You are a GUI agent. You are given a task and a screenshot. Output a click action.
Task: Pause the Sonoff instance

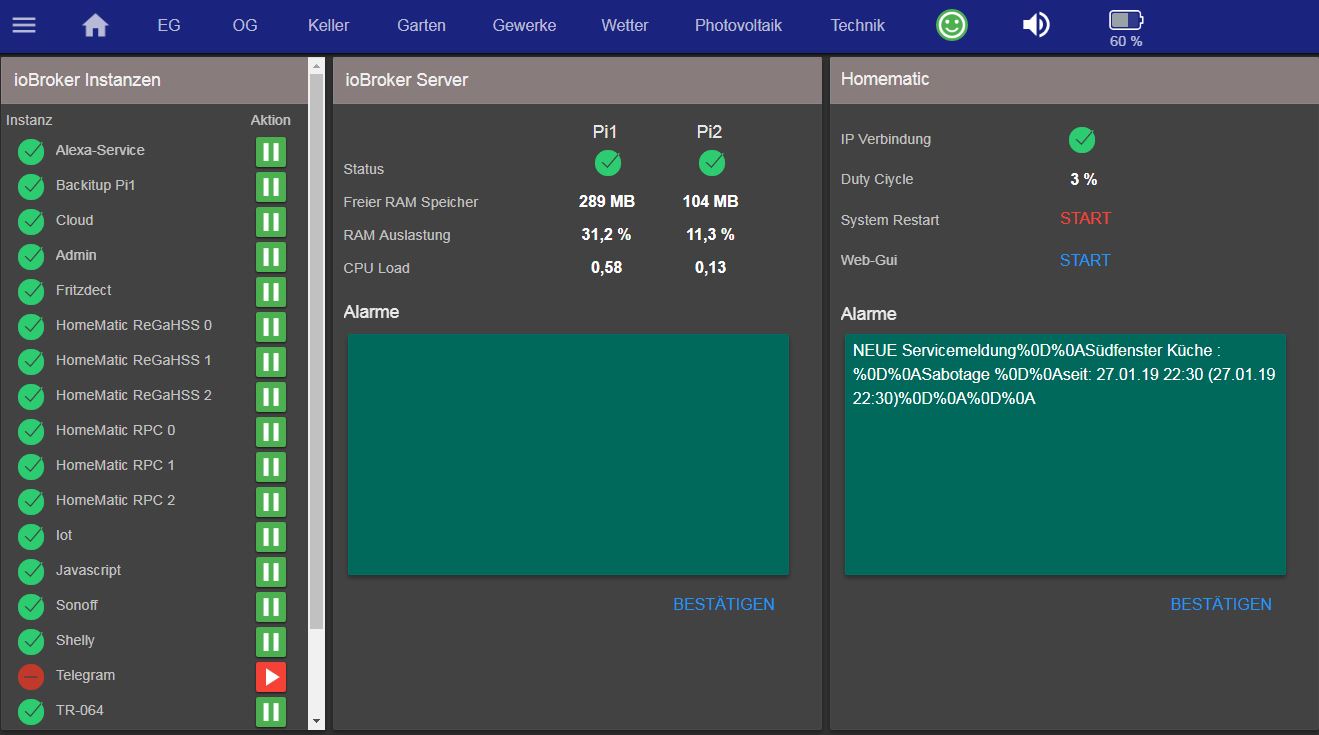point(271,607)
